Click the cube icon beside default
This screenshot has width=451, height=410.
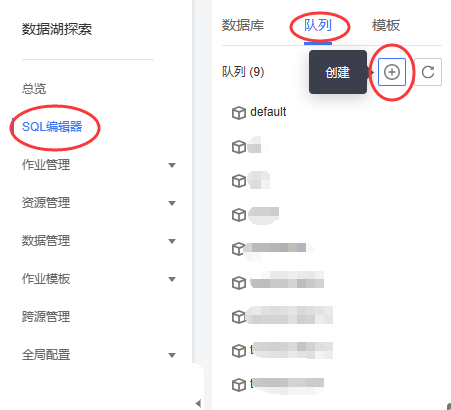[239, 113]
